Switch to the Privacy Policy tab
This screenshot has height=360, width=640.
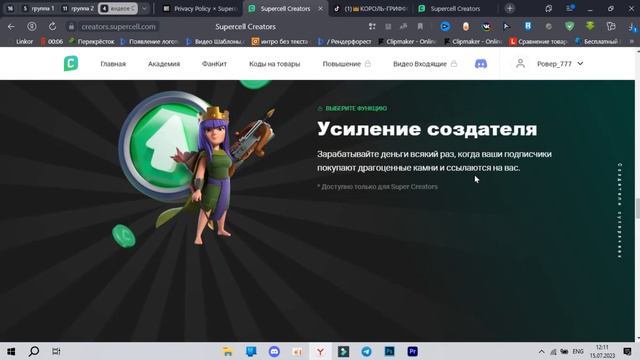(x=200, y=9)
